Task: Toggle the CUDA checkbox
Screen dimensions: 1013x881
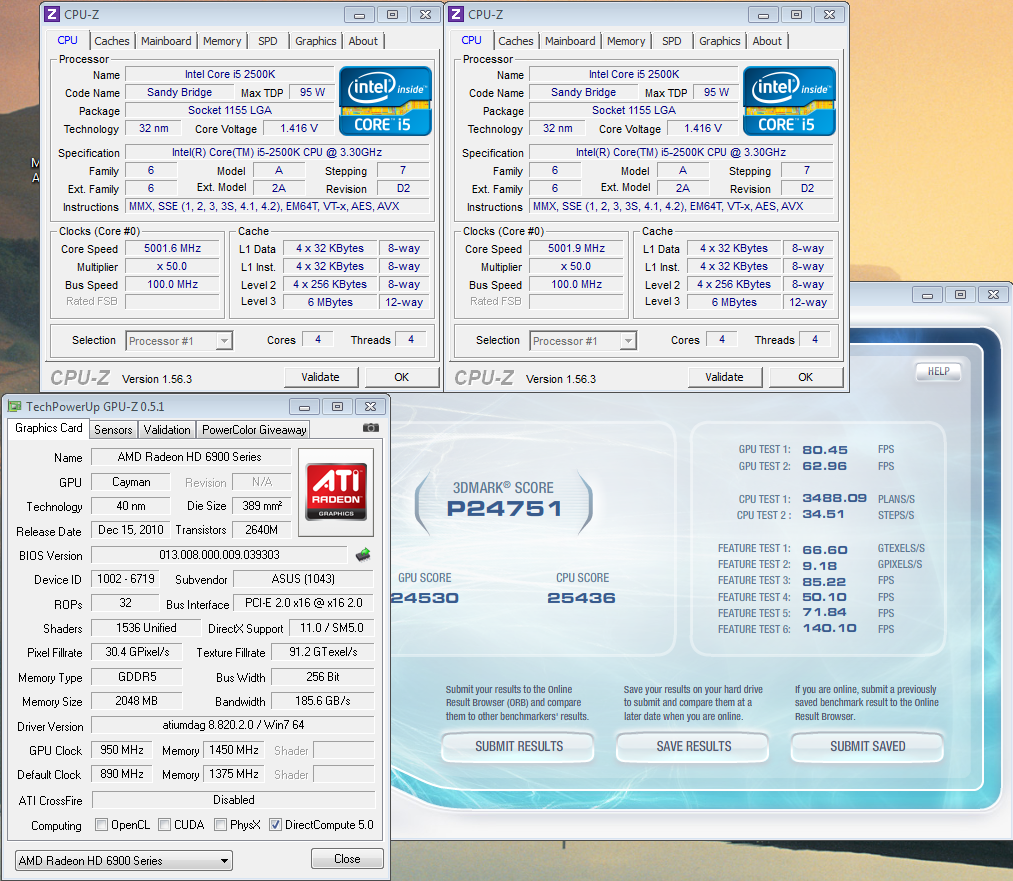Action: click(164, 824)
